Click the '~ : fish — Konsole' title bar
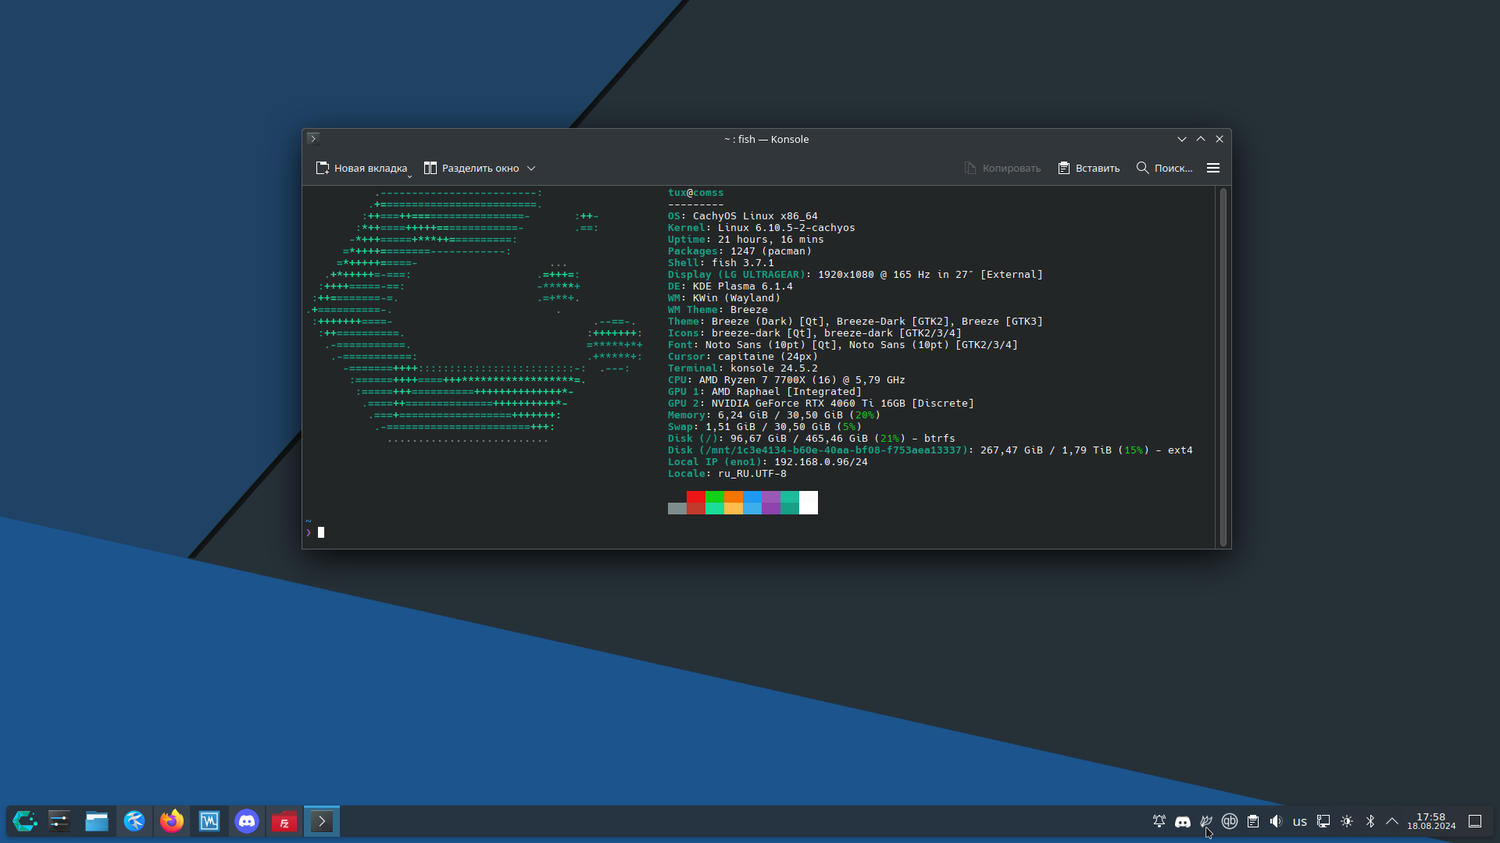 [766, 139]
